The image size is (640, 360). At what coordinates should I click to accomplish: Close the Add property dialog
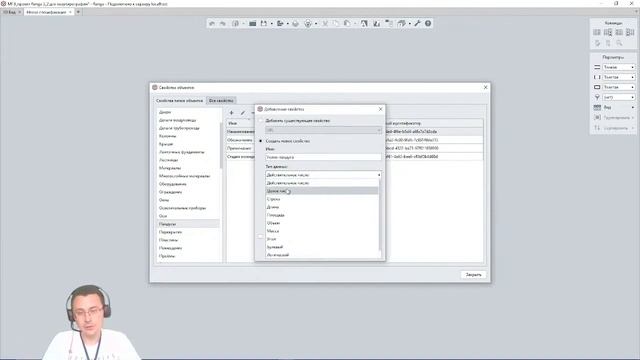click(380, 109)
